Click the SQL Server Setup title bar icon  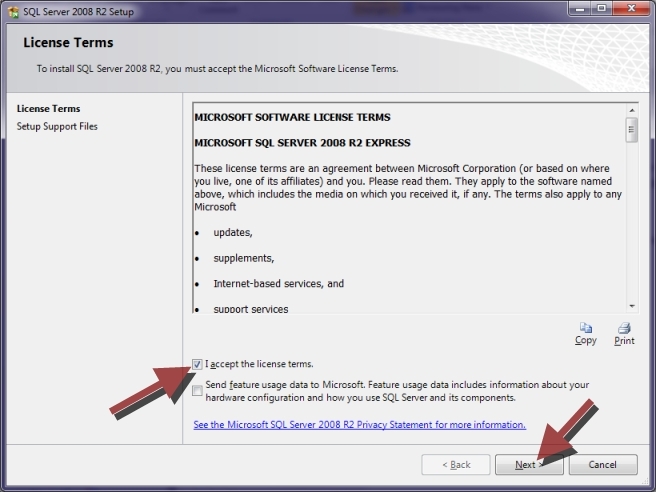(13, 12)
